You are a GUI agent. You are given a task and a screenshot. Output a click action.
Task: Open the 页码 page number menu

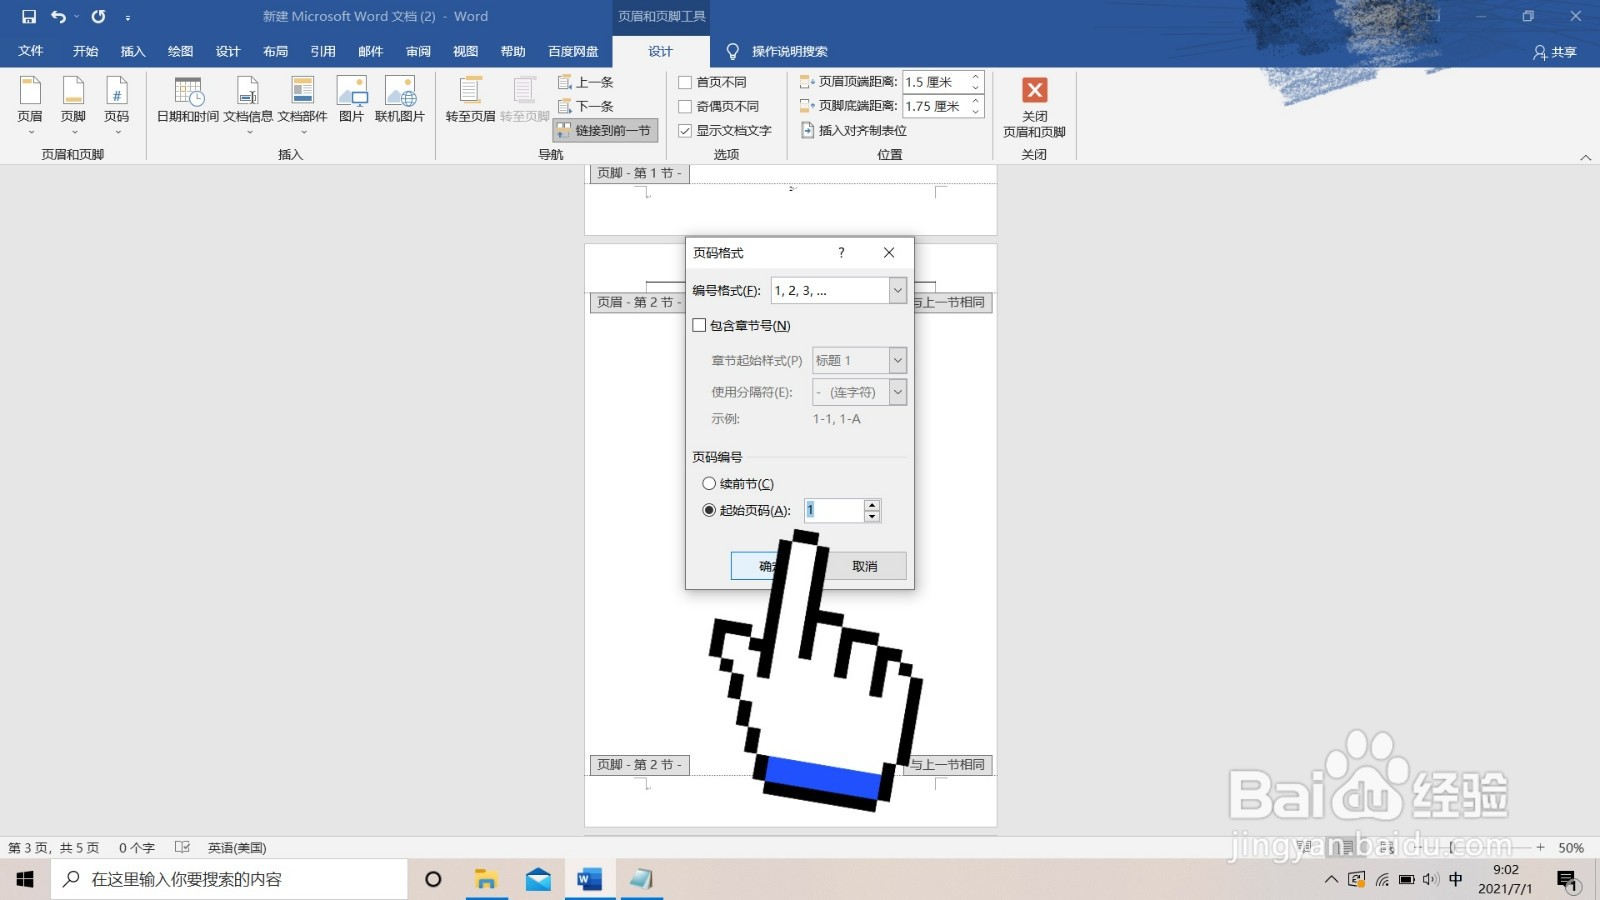[117, 105]
